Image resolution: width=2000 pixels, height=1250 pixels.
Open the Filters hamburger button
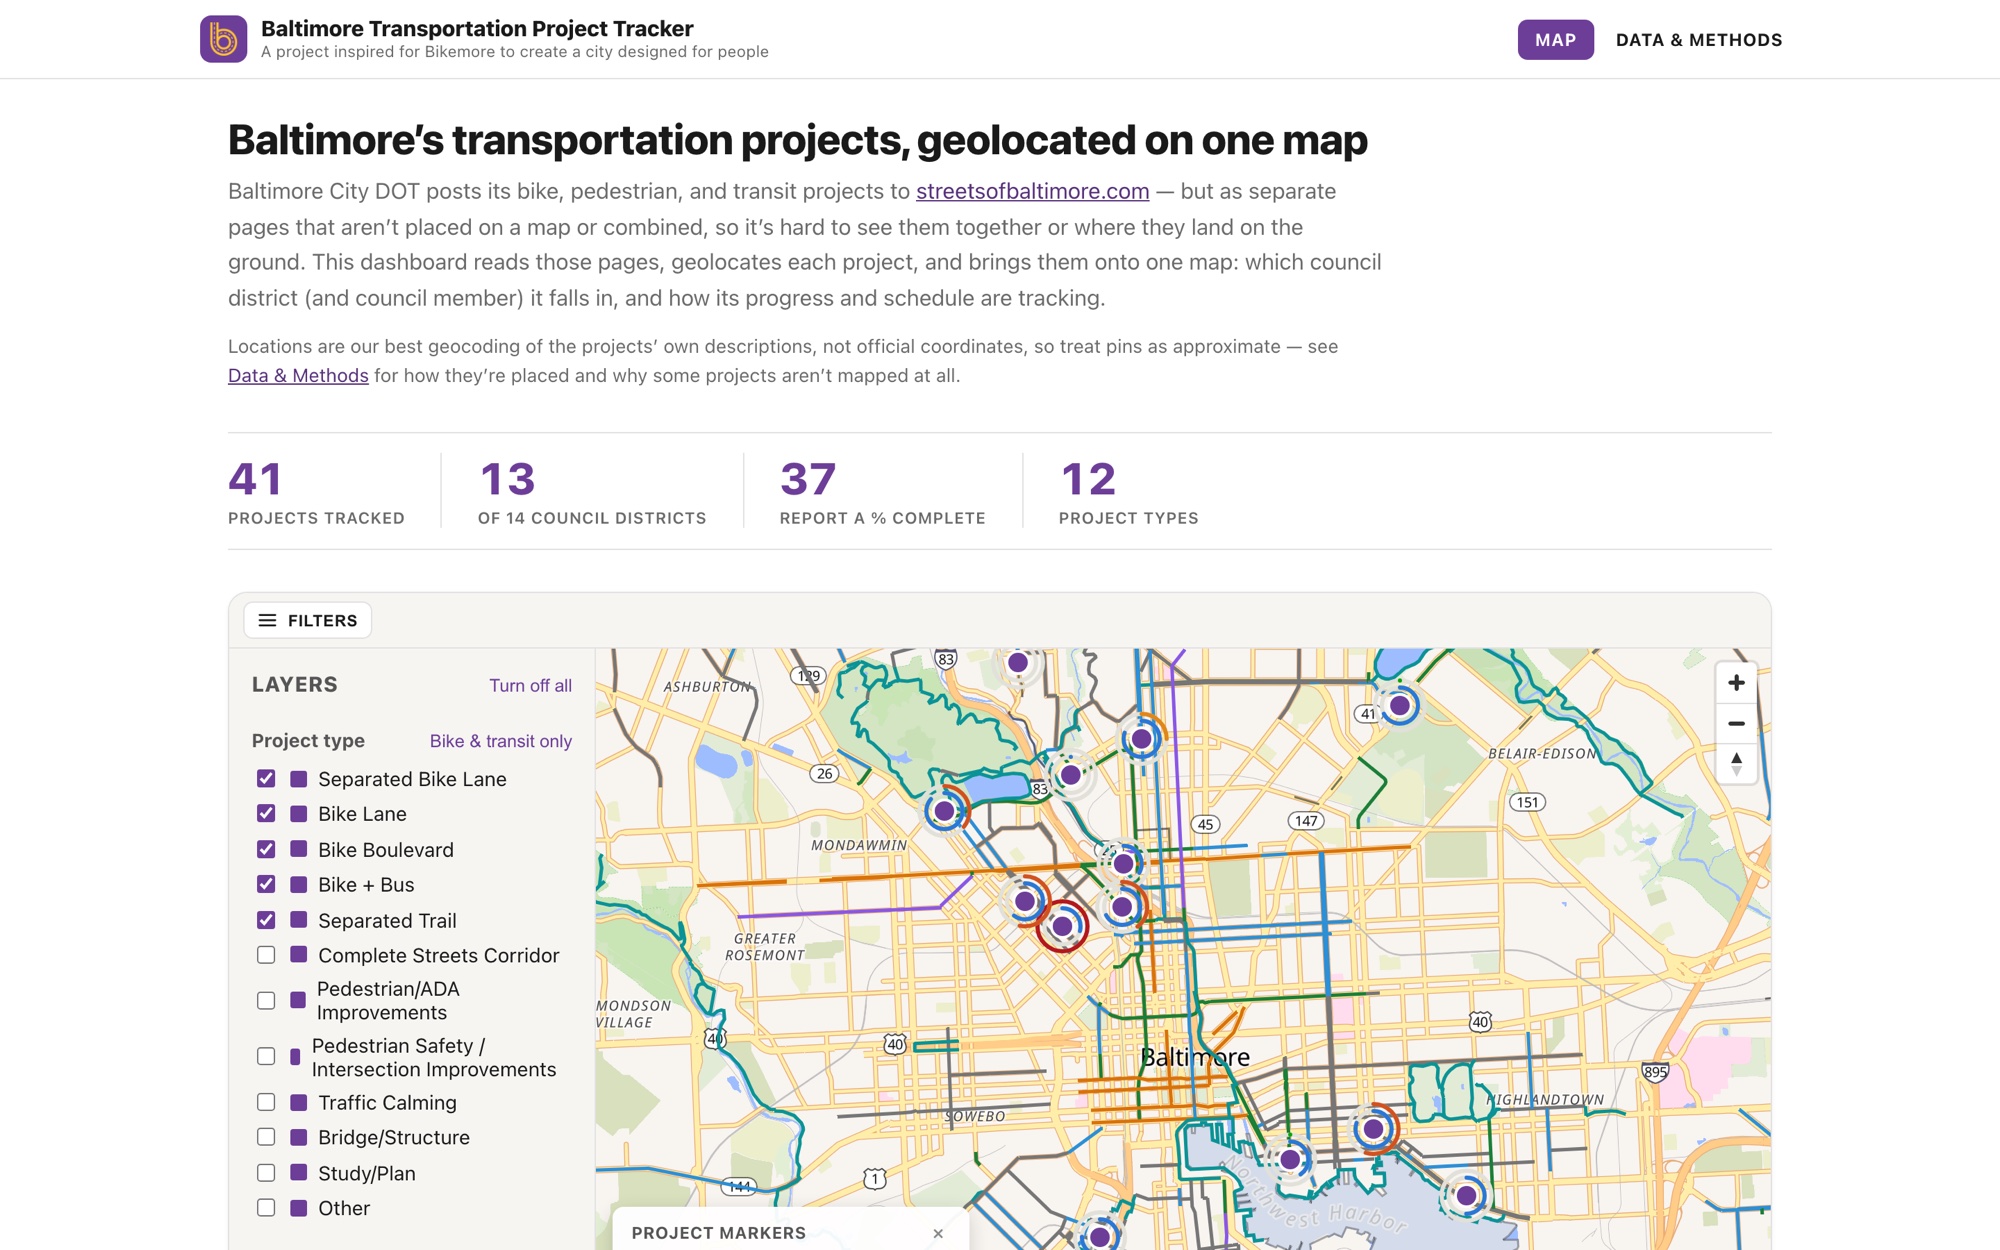(308, 620)
